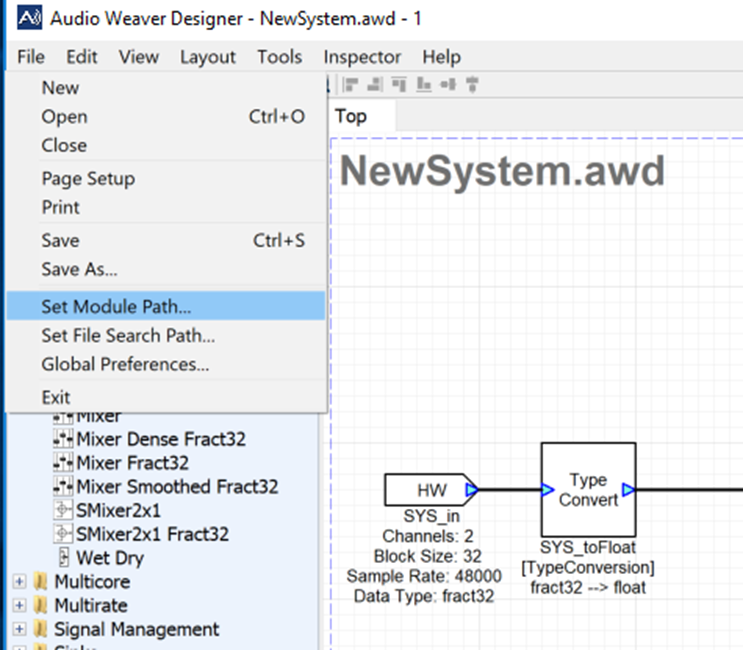Screen dimensions: 743x650
Task: Click the Mixer Dense Fract32 module icon
Action: pos(62,439)
